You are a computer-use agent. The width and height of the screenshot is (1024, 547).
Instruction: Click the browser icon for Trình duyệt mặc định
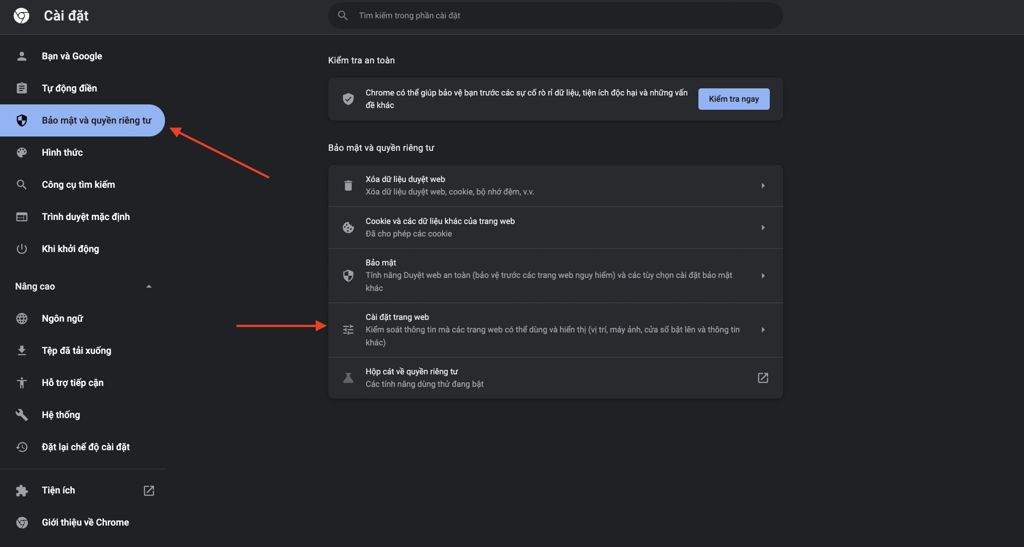[x=22, y=217]
